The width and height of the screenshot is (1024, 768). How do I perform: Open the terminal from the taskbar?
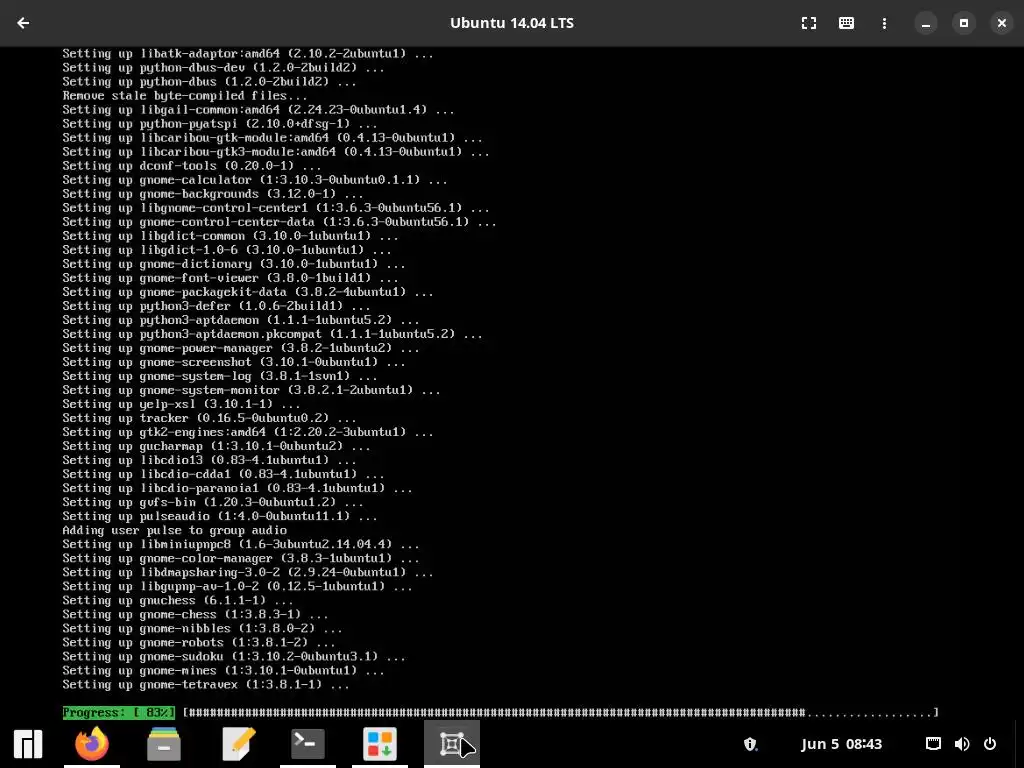(308, 744)
